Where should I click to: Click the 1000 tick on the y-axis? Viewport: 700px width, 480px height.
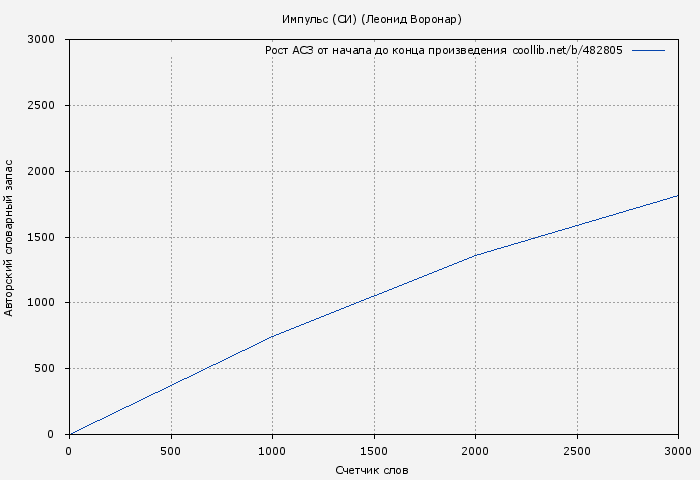pos(48,303)
